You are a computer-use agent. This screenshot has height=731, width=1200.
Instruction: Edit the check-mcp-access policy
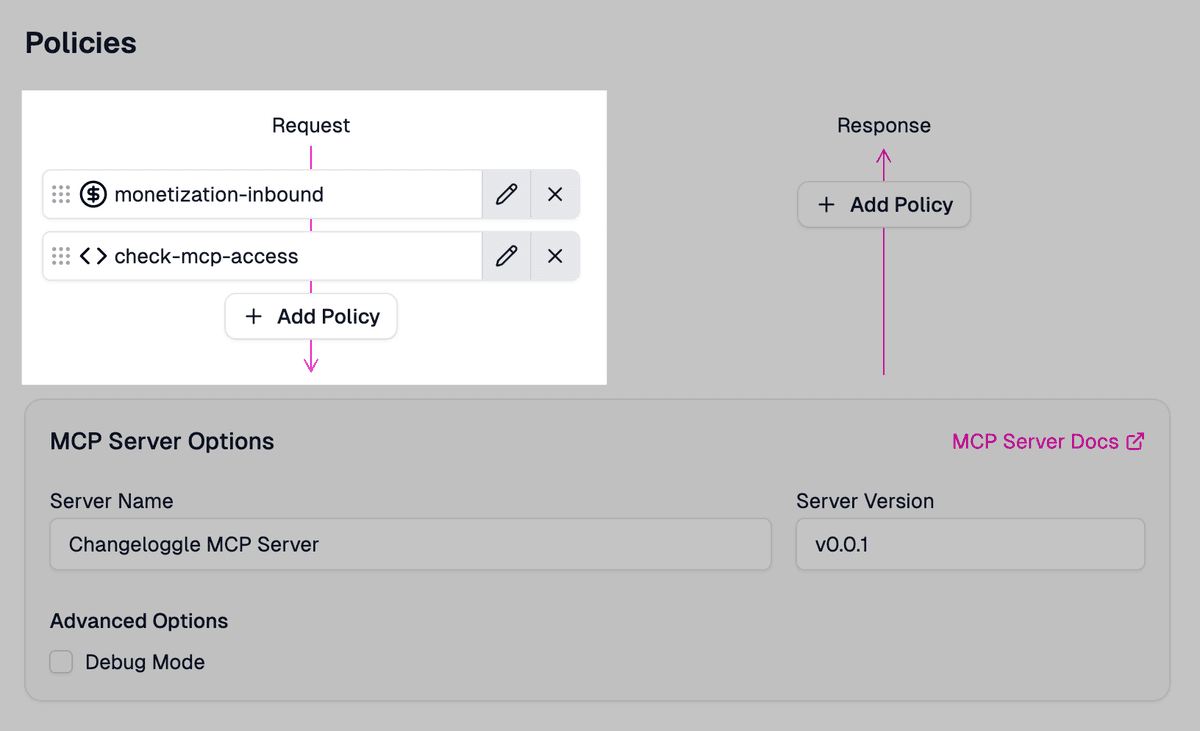click(506, 256)
